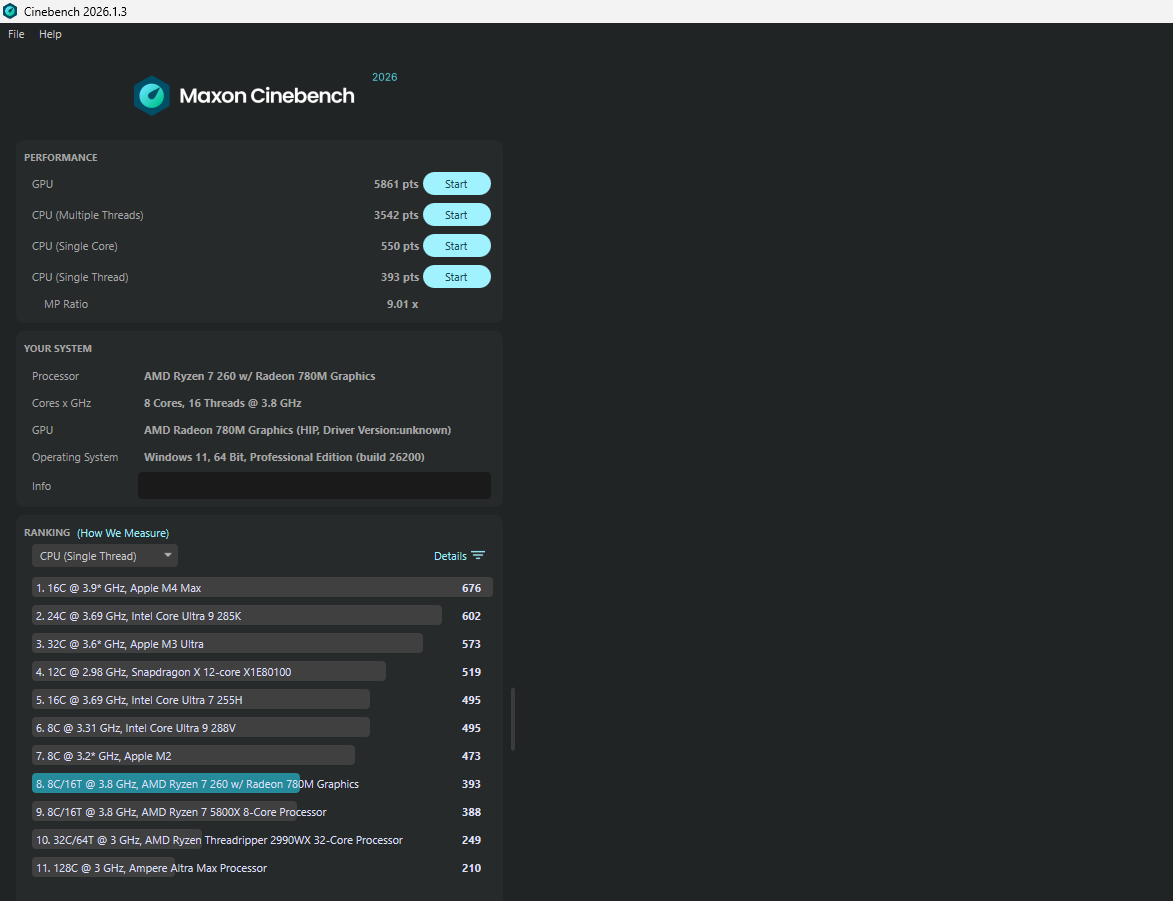Open the How We Measure link
The height and width of the screenshot is (901, 1173).
[123, 533]
